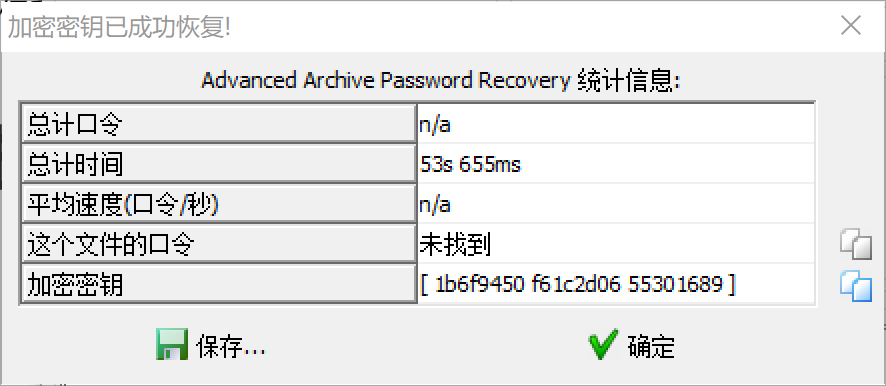Click the n/a value for 平均速度
The width and height of the screenshot is (886, 386).
[435, 205]
